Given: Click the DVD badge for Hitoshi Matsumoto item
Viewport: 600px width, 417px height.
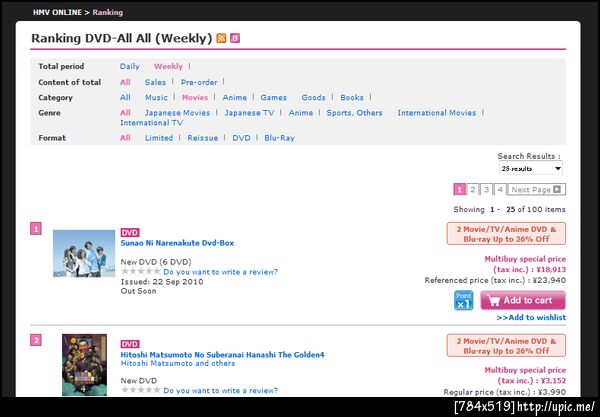Looking at the screenshot, I should [x=130, y=344].
